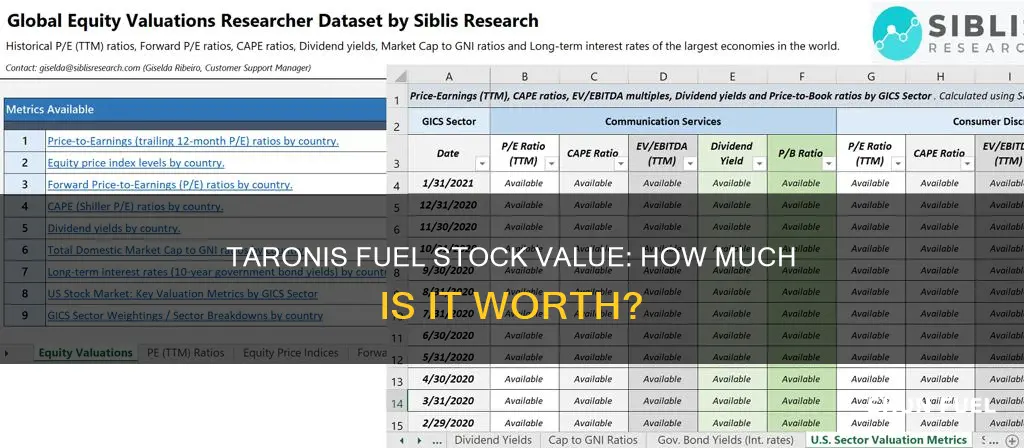This screenshot has width=1024, height=448.
Task: Select column H header
Action: (940, 76)
